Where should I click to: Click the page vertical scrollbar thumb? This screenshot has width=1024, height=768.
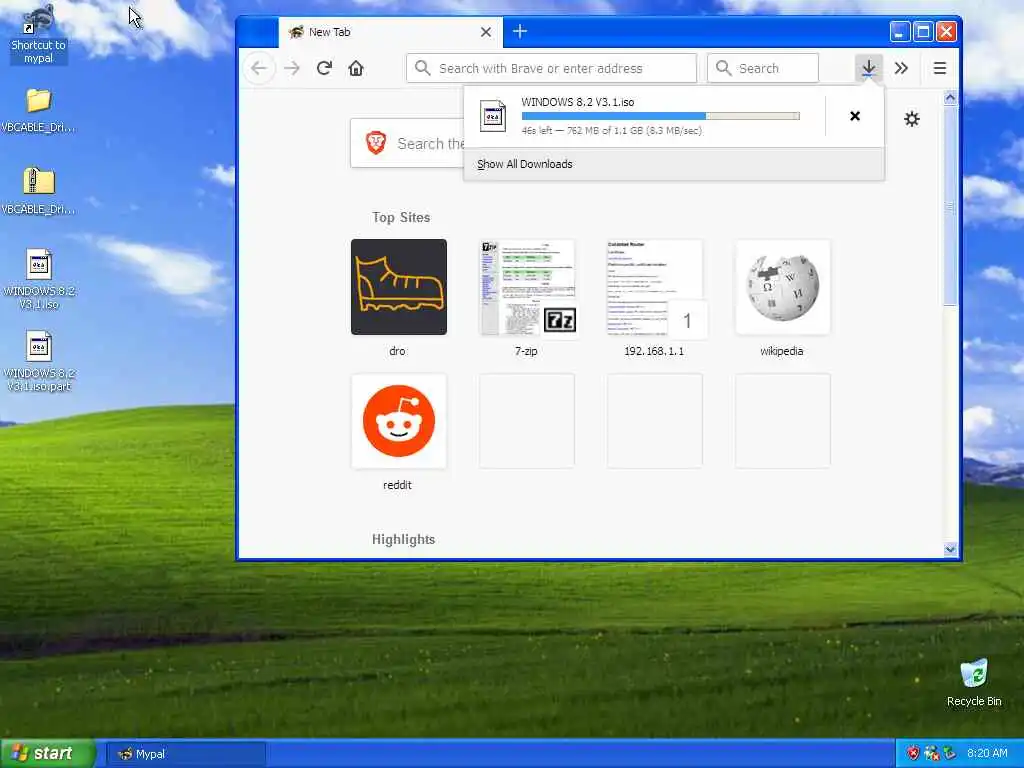(950, 206)
